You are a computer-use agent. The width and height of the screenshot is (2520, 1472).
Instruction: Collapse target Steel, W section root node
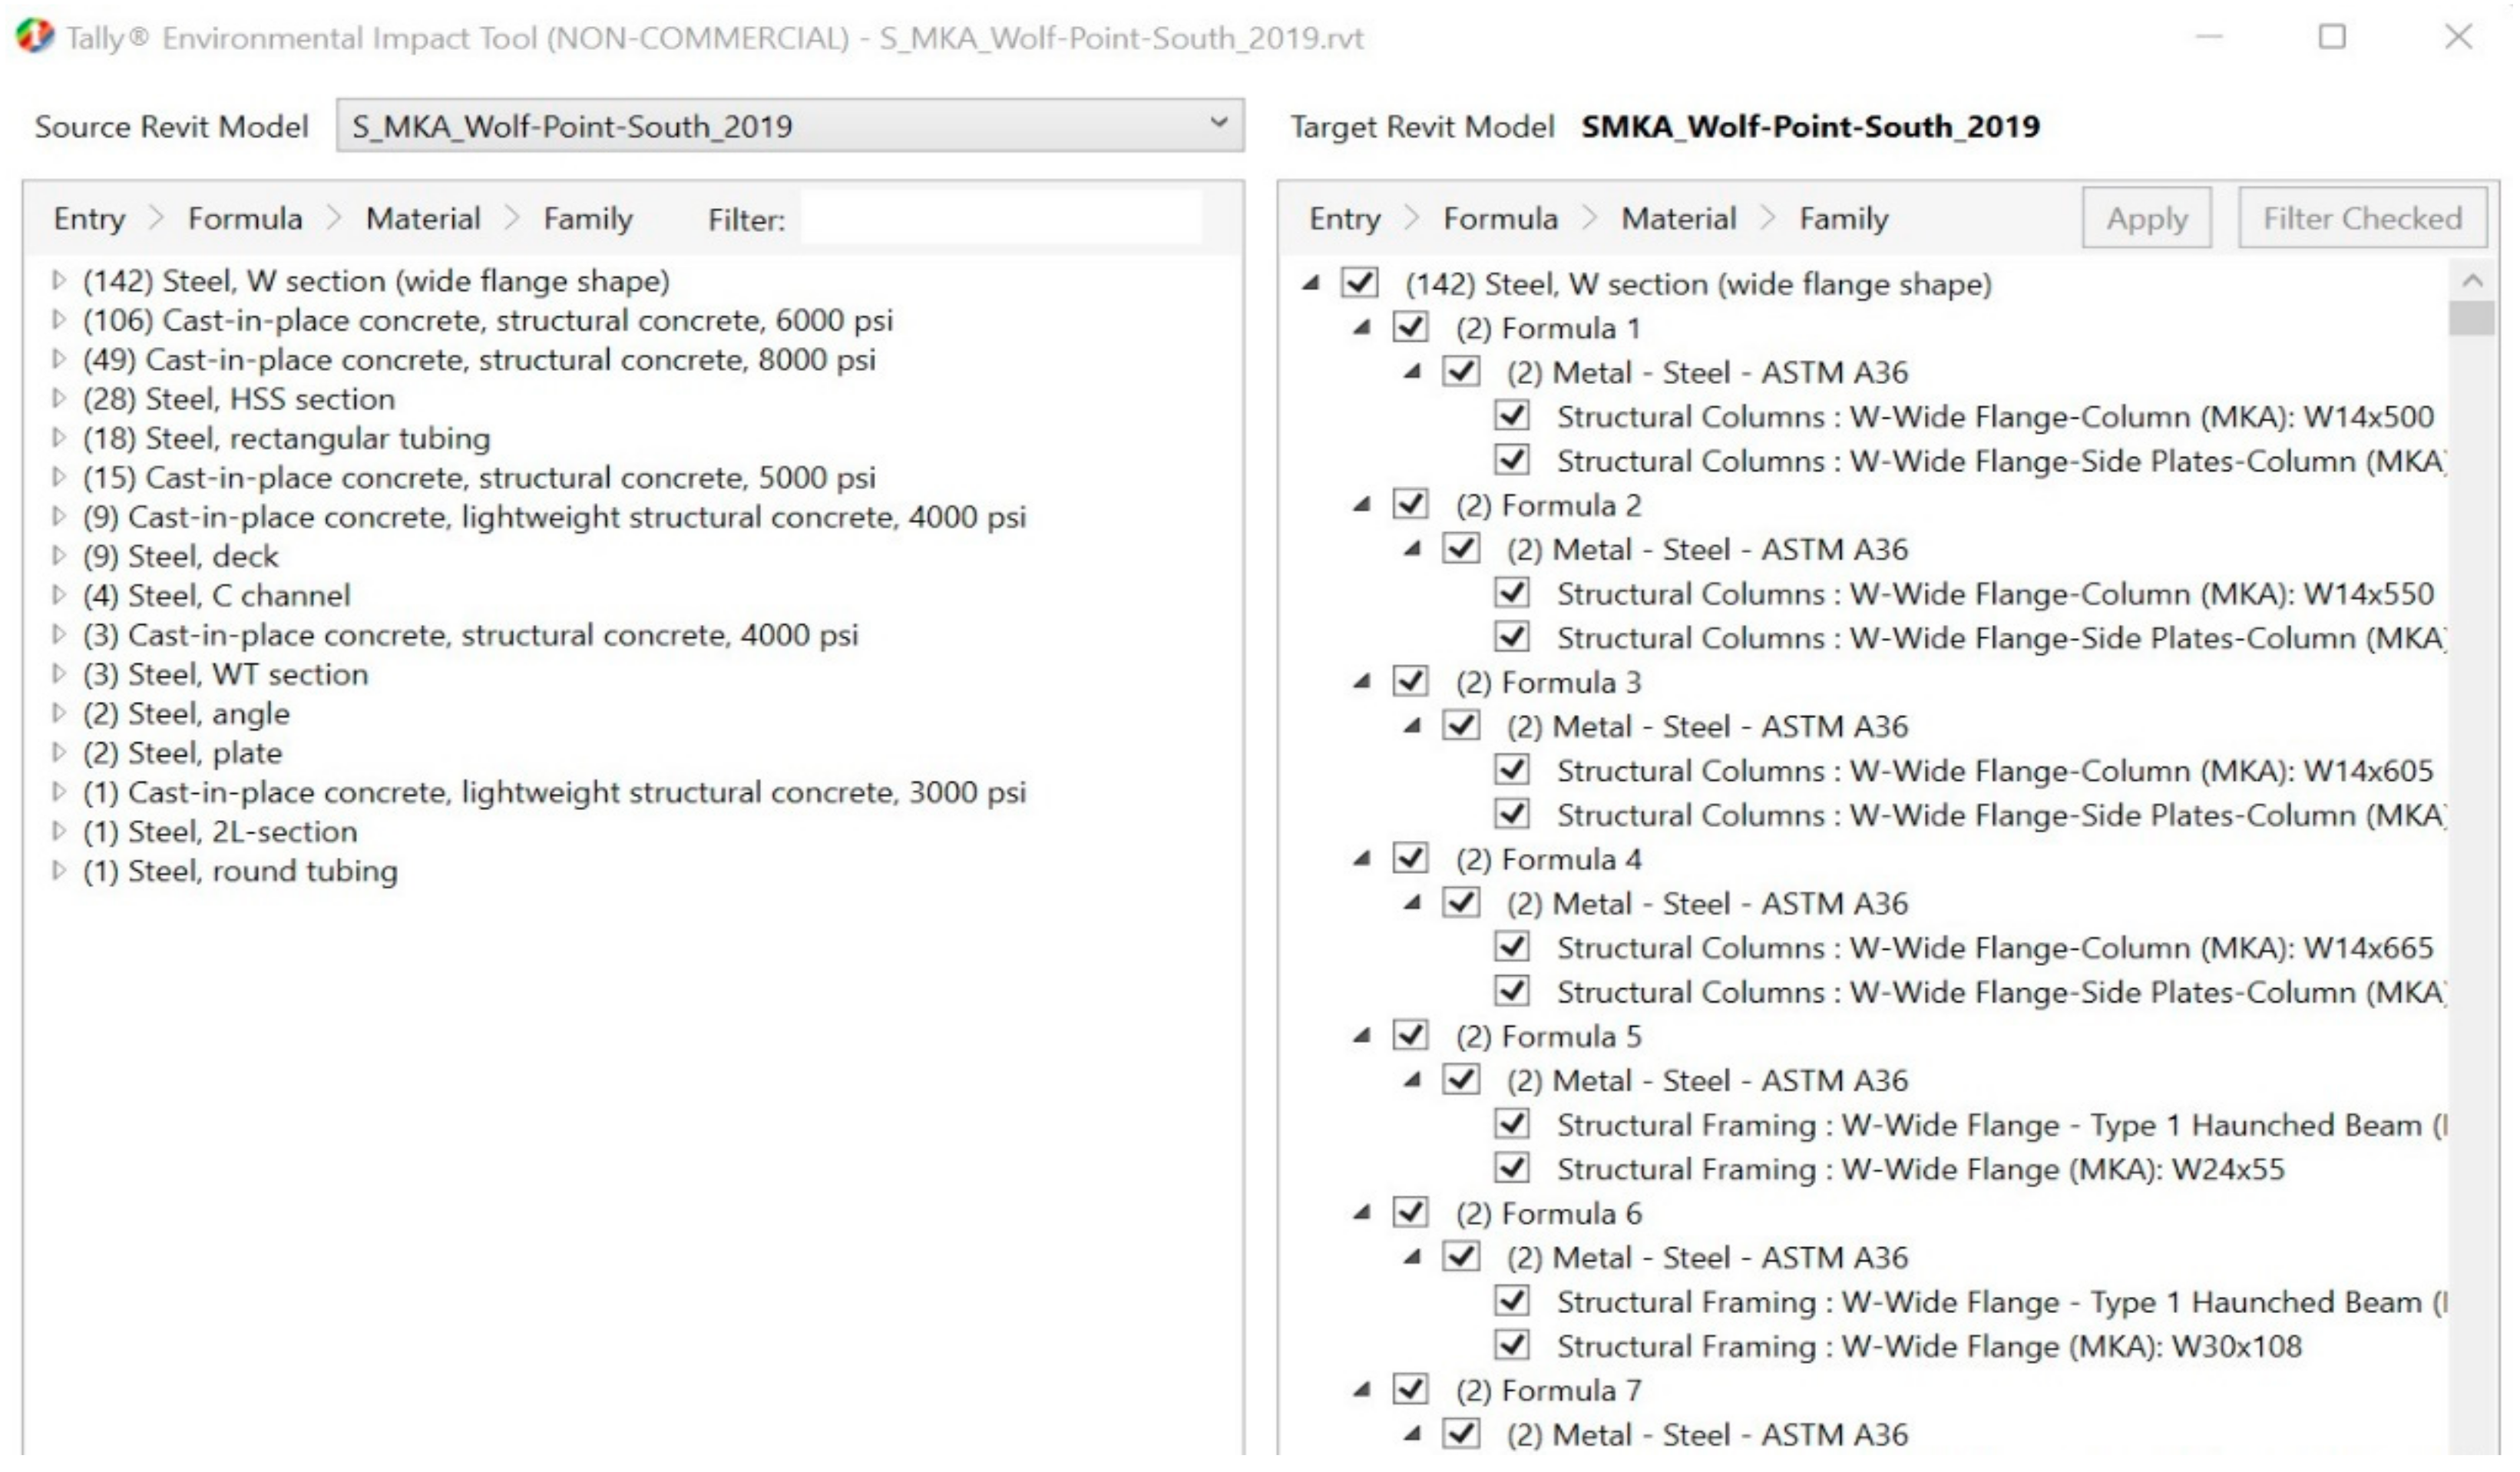1311,284
